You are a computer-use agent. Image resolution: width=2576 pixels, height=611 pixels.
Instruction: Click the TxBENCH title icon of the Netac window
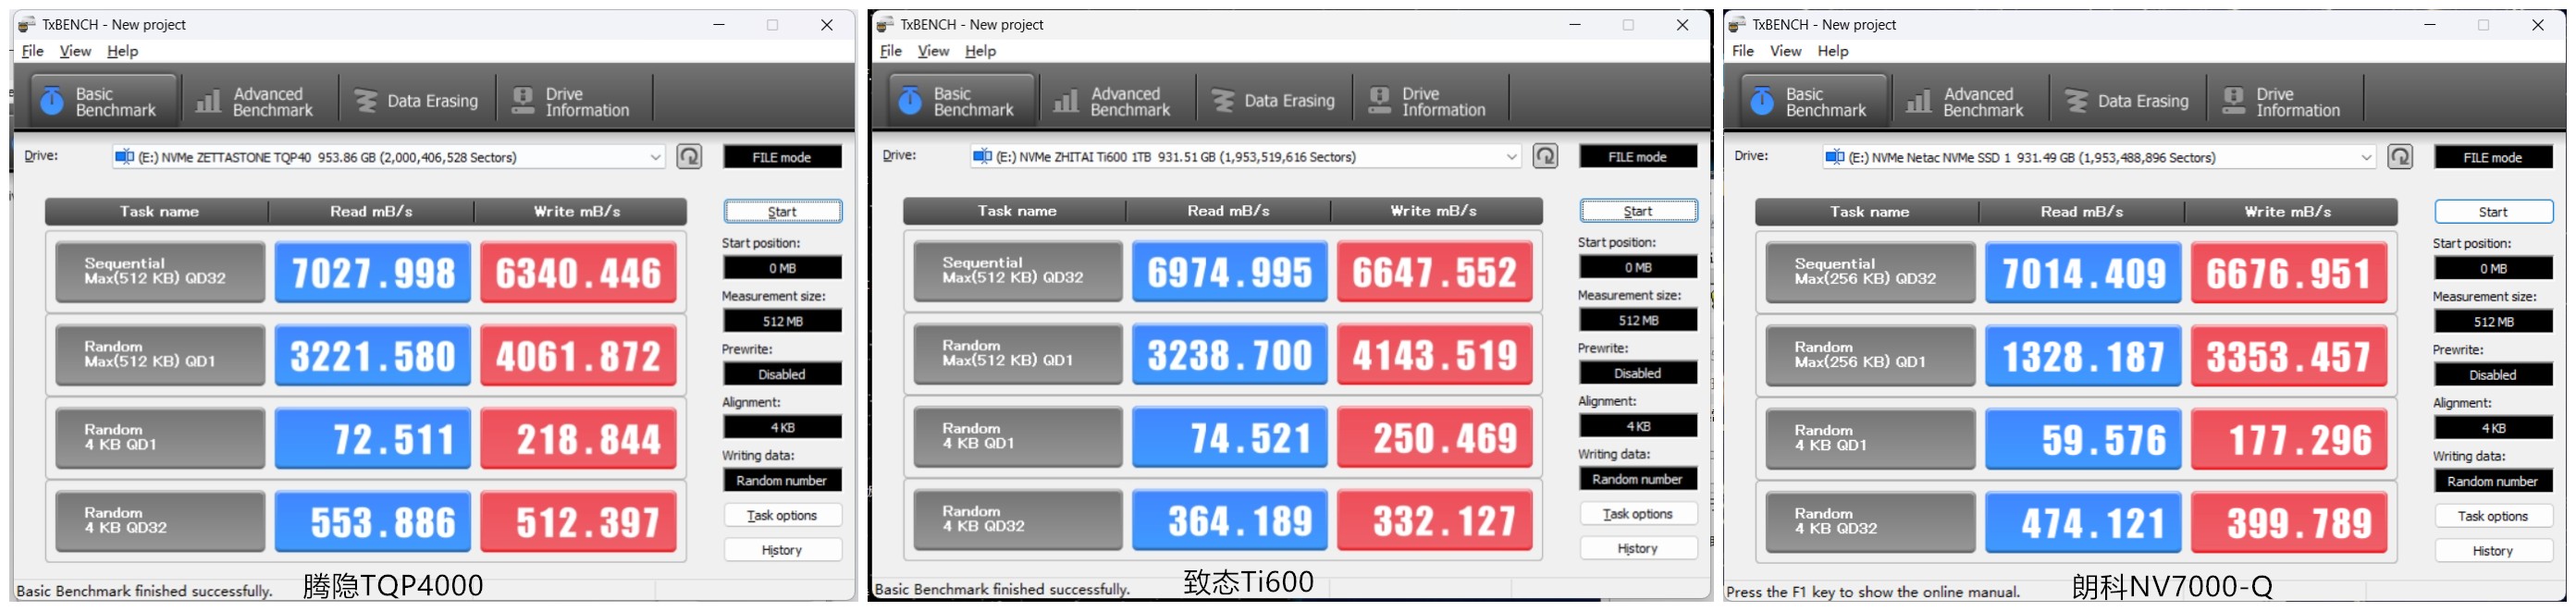1737,24
